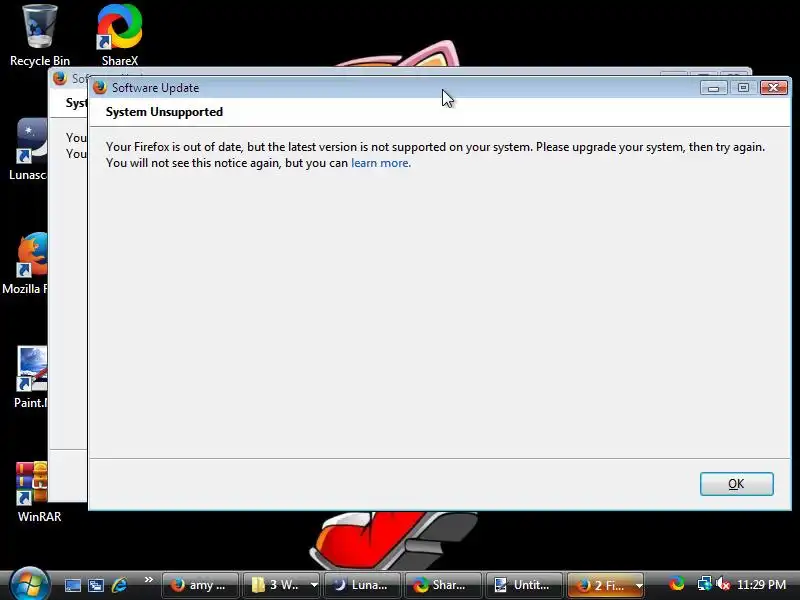The height and width of the screenshot is (600, 800).
Task: Launch Paint.NET desktop shortcut
Action: click(31, 378)
